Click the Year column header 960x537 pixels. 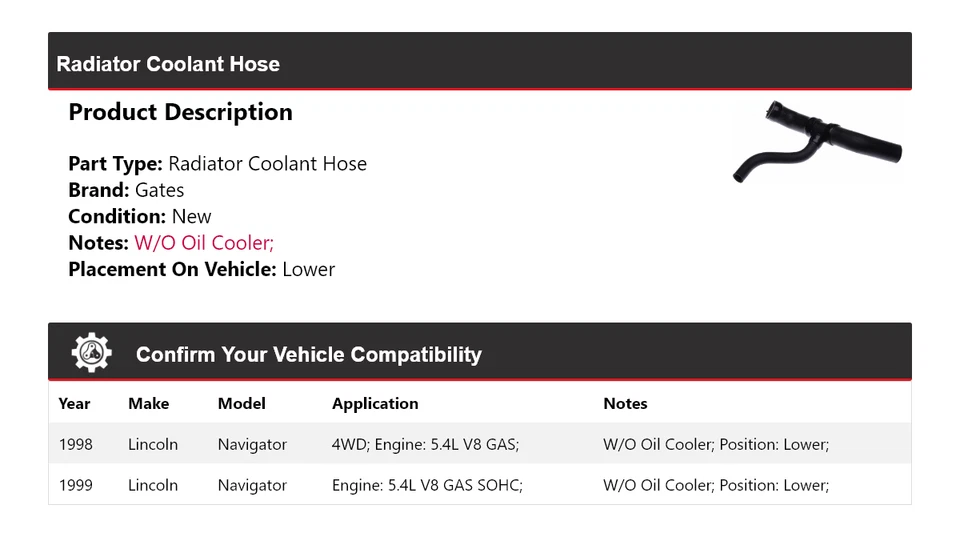click(x=74, y=404)
